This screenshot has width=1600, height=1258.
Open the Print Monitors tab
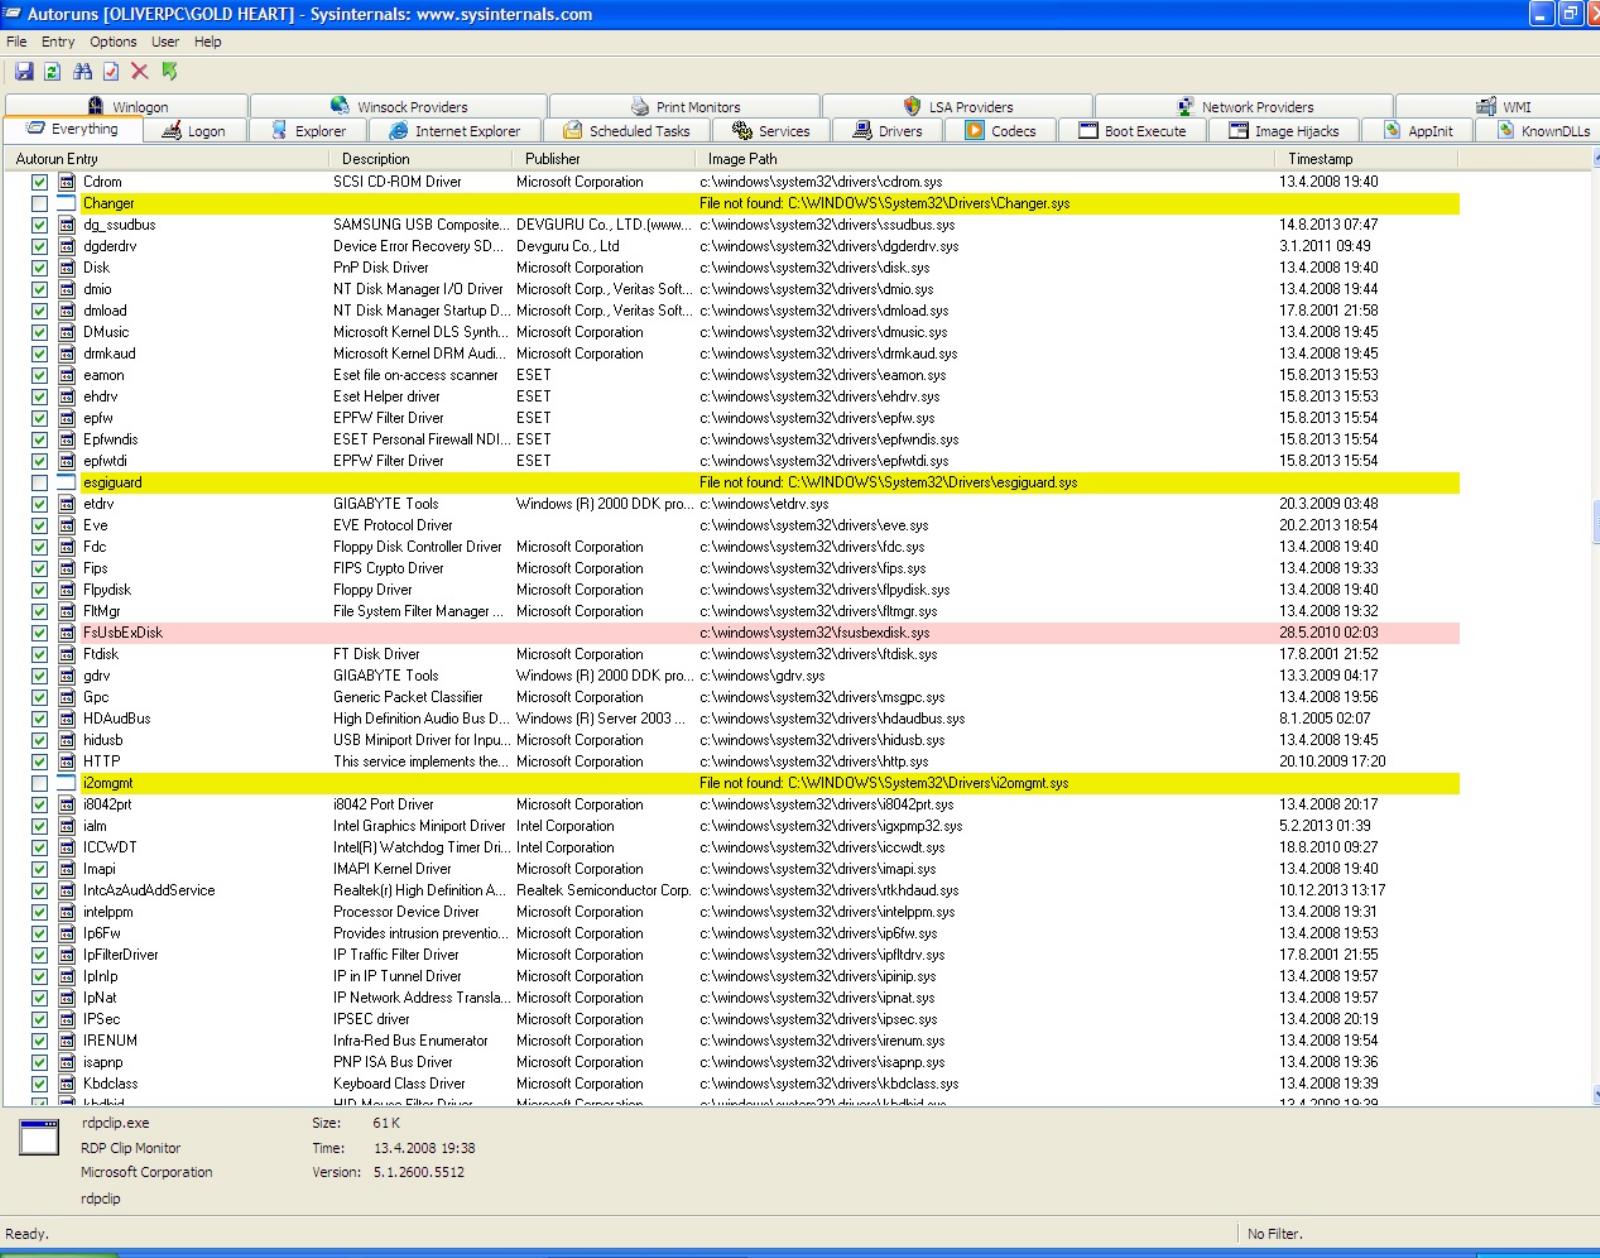tap(685, 107)
